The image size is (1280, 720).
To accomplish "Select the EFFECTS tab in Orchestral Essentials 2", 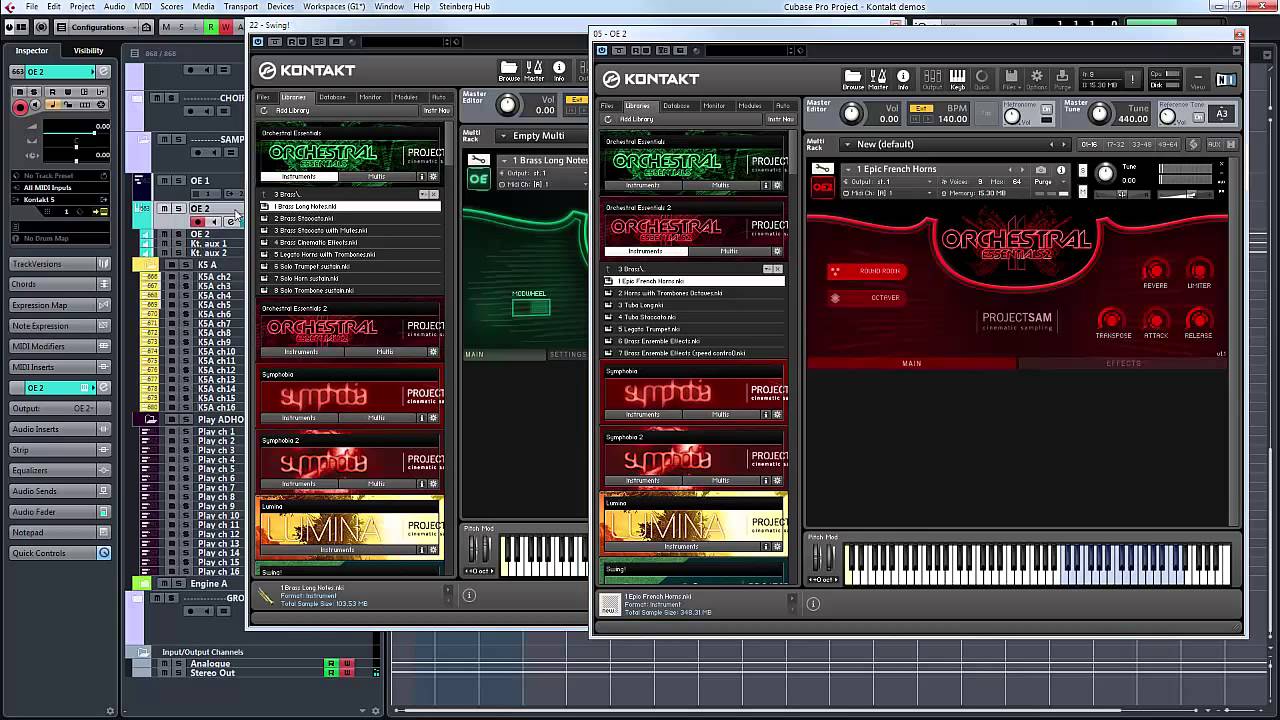I will point(1123,363).
